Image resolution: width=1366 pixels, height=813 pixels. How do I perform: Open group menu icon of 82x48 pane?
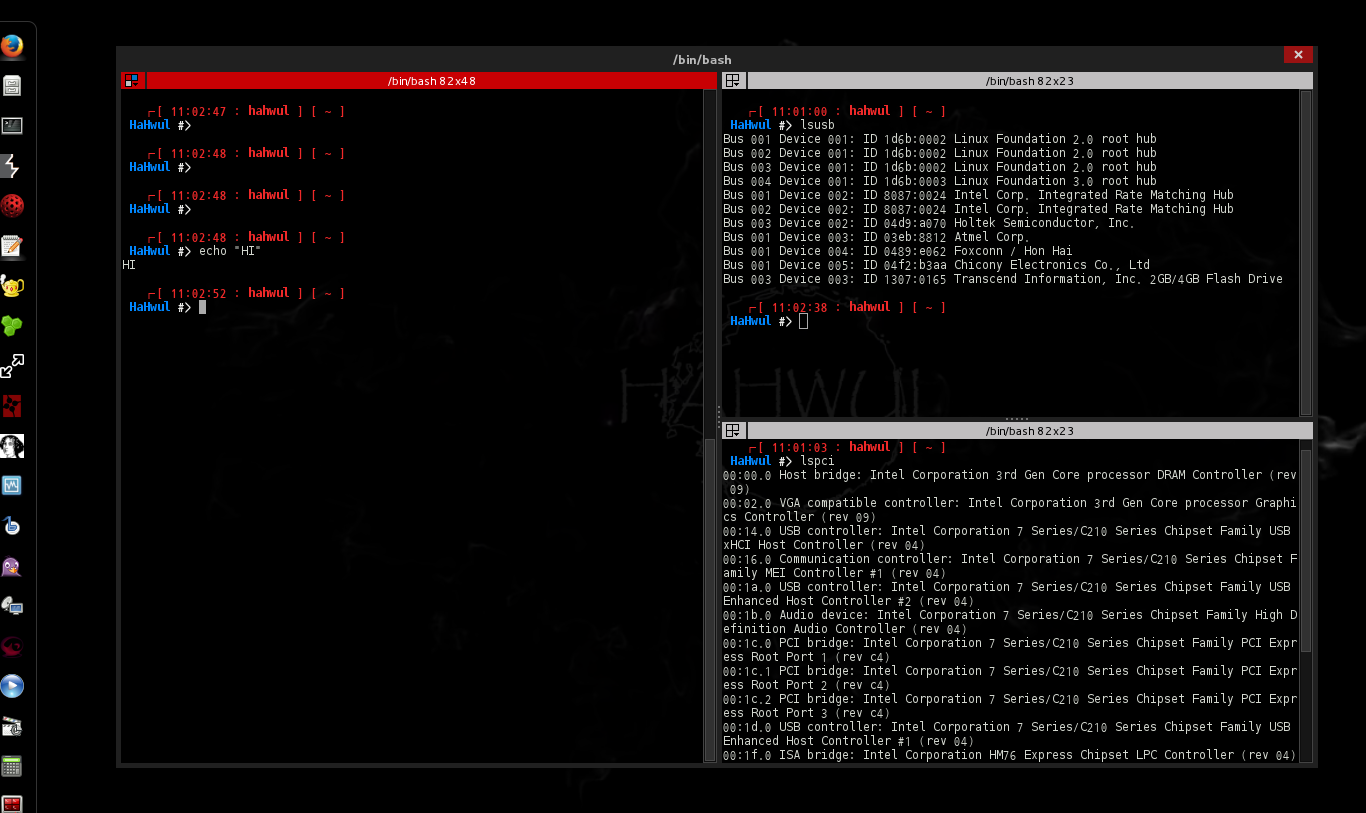pyautogui.click(x=133, y=81)
